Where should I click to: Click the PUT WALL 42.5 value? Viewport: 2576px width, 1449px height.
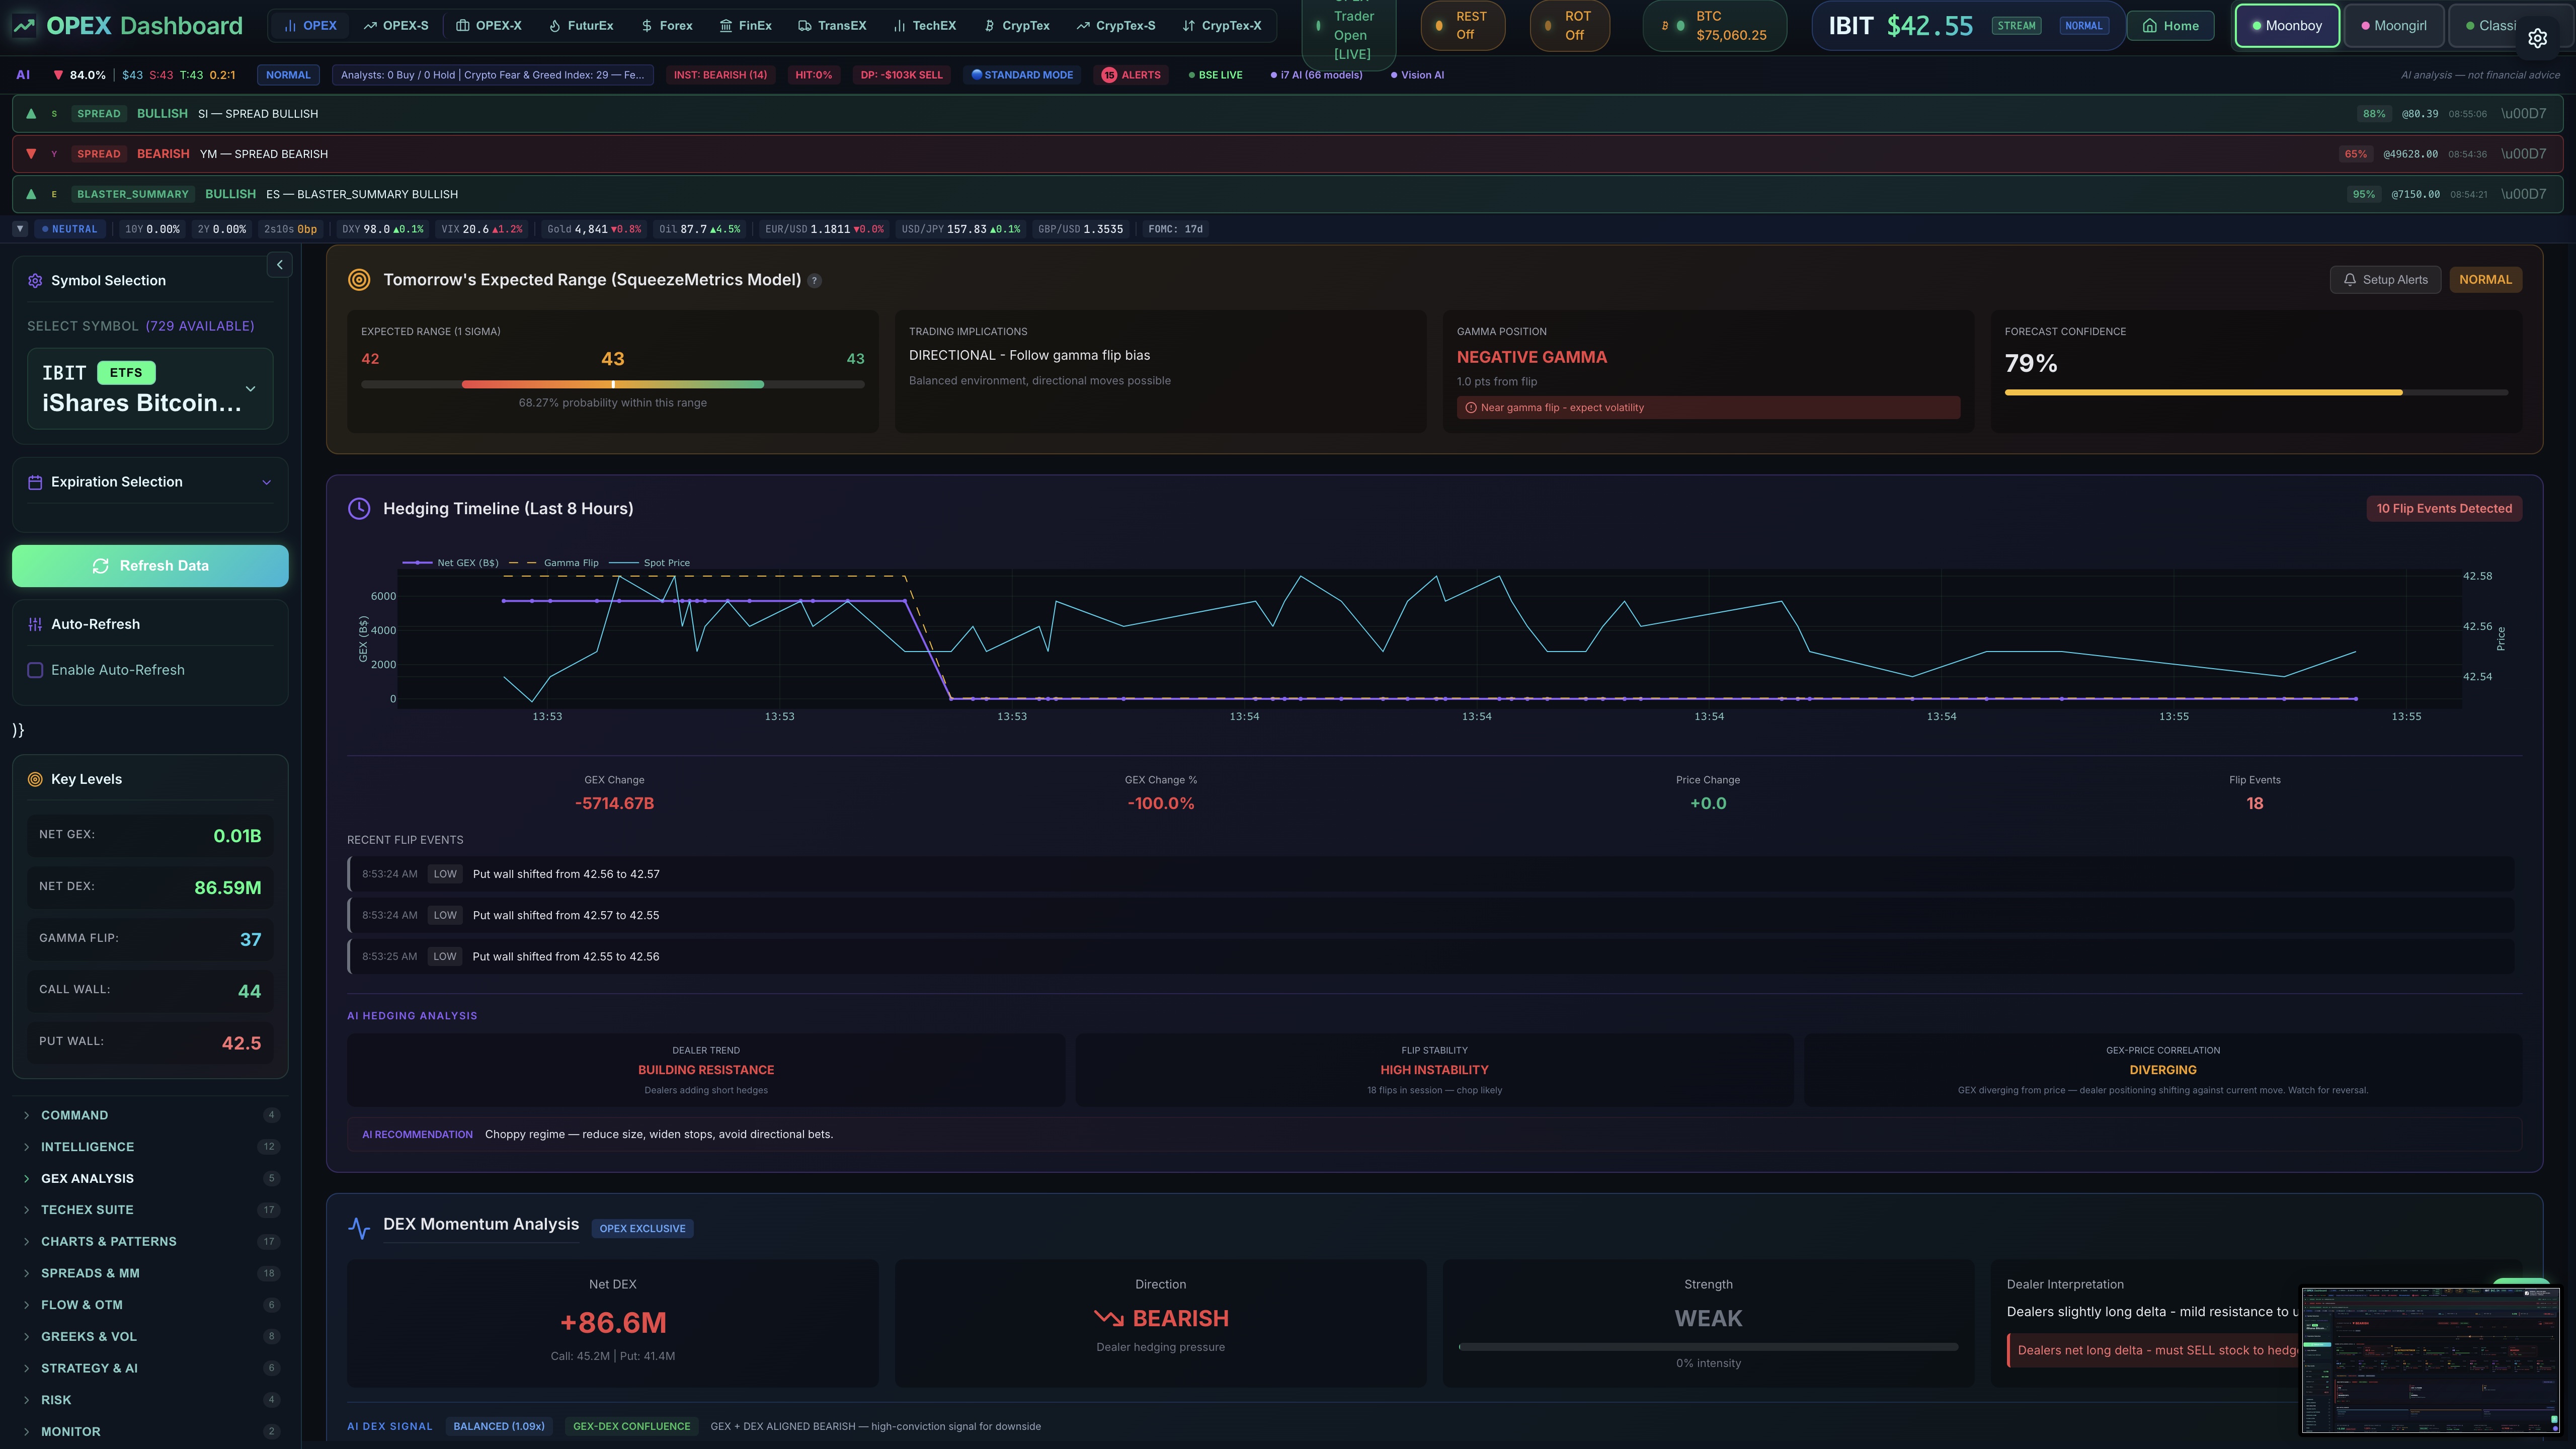[x=241, y=1043]
